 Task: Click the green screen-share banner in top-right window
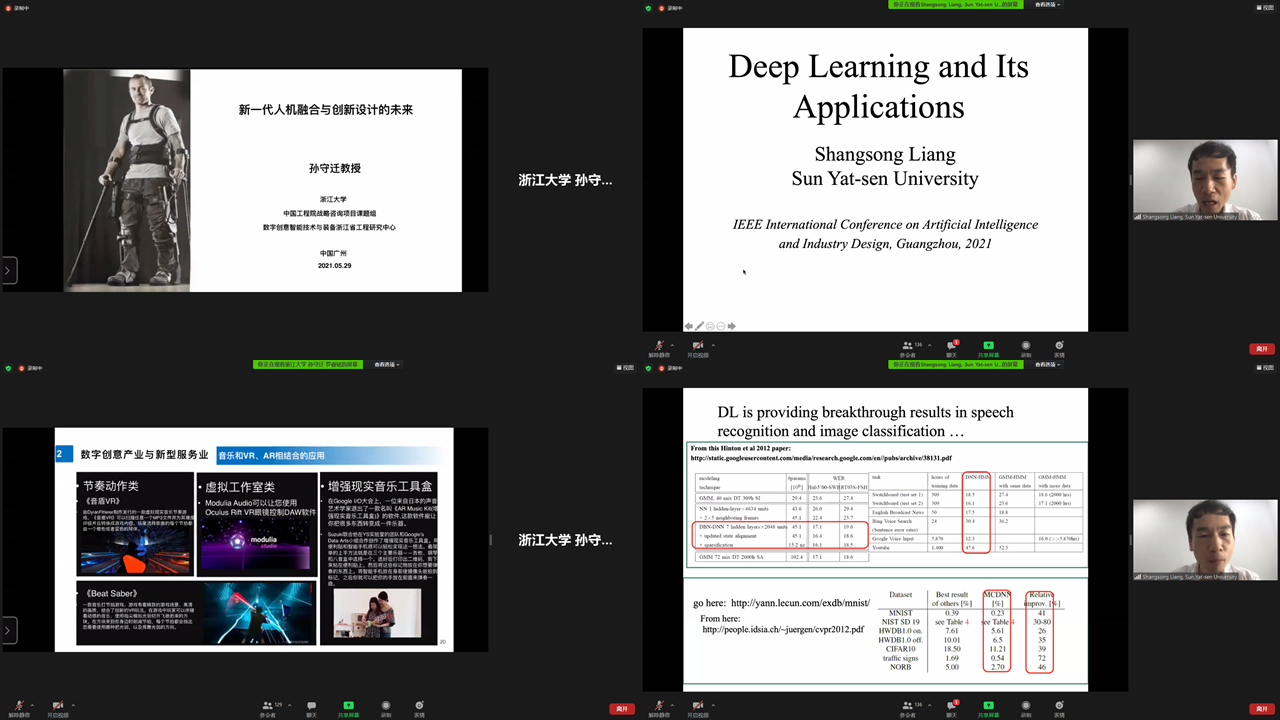click(958, 4)
